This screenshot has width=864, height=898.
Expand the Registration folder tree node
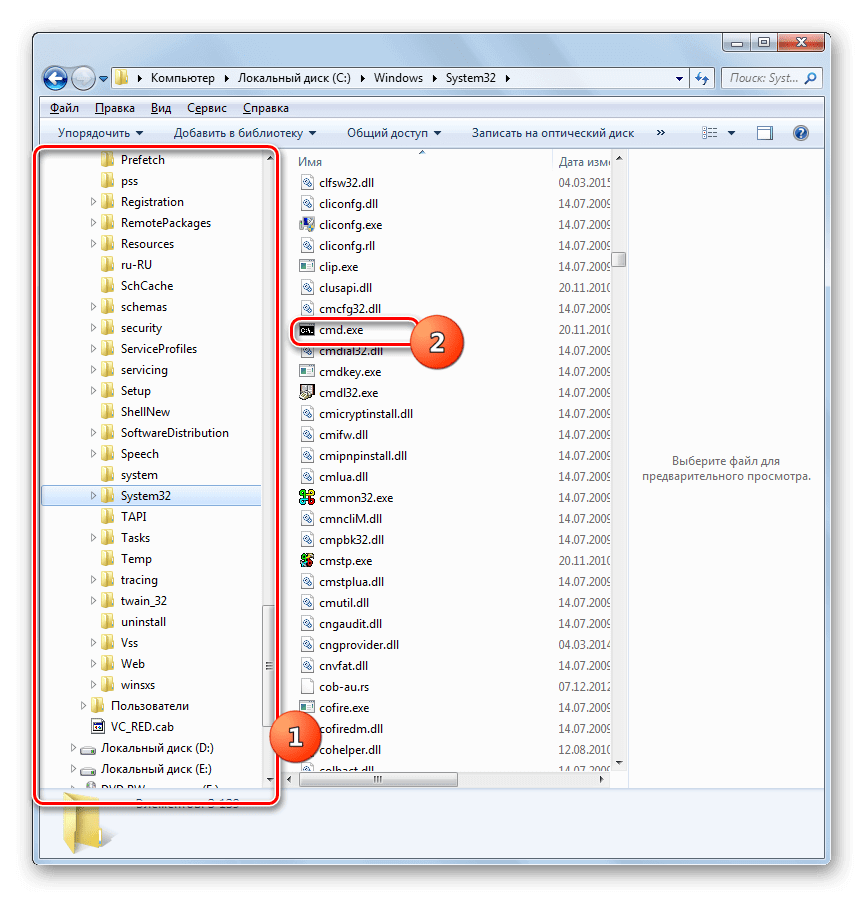click(94, 202)
